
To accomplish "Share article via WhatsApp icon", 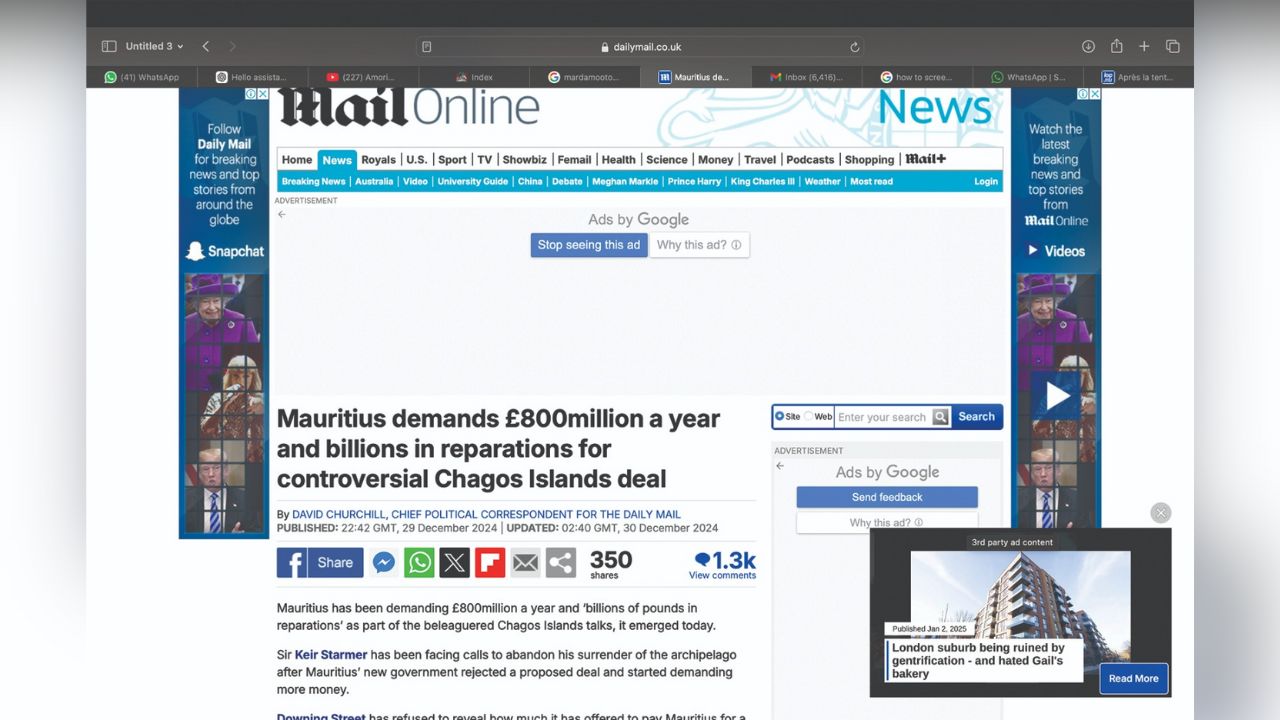I will tap(419, 563).
